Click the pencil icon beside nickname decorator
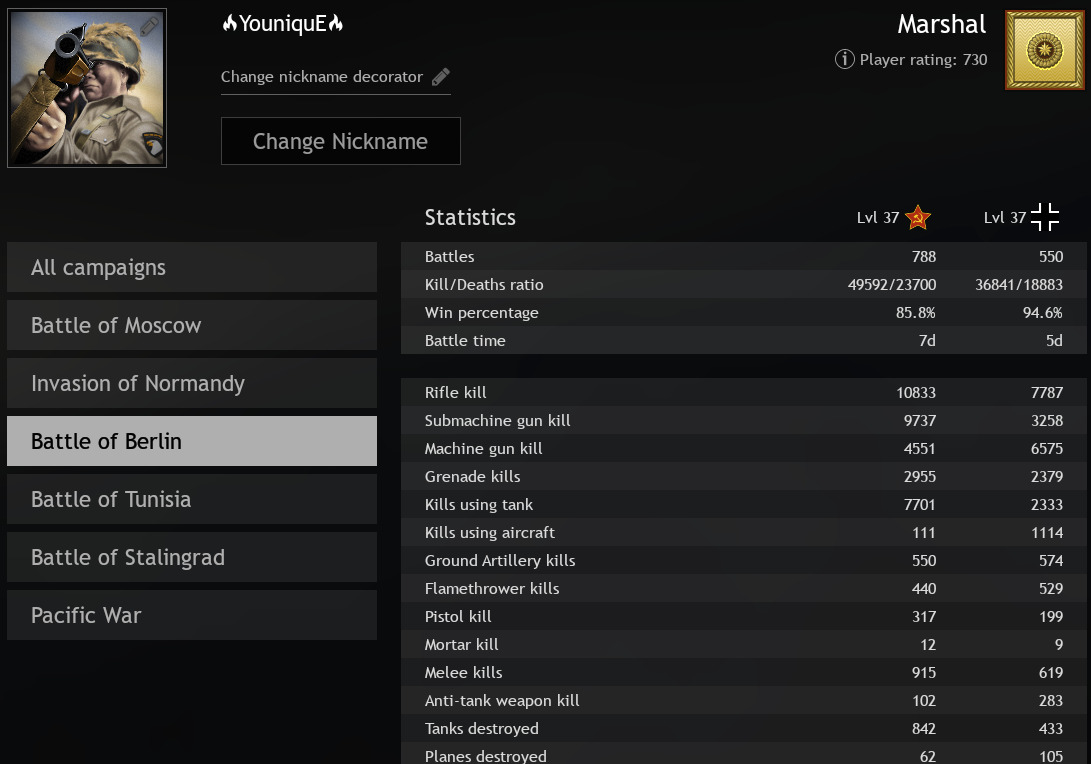The image size is (1091, 764). (x=441, y=77)
